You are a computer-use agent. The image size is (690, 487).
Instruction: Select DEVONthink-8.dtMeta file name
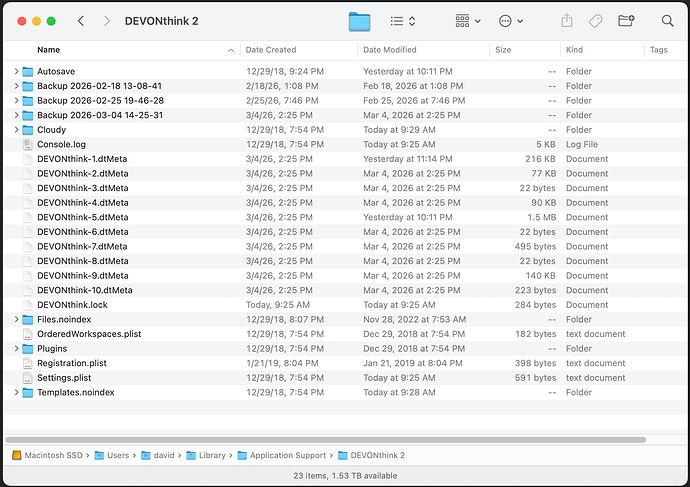point(83,261)
